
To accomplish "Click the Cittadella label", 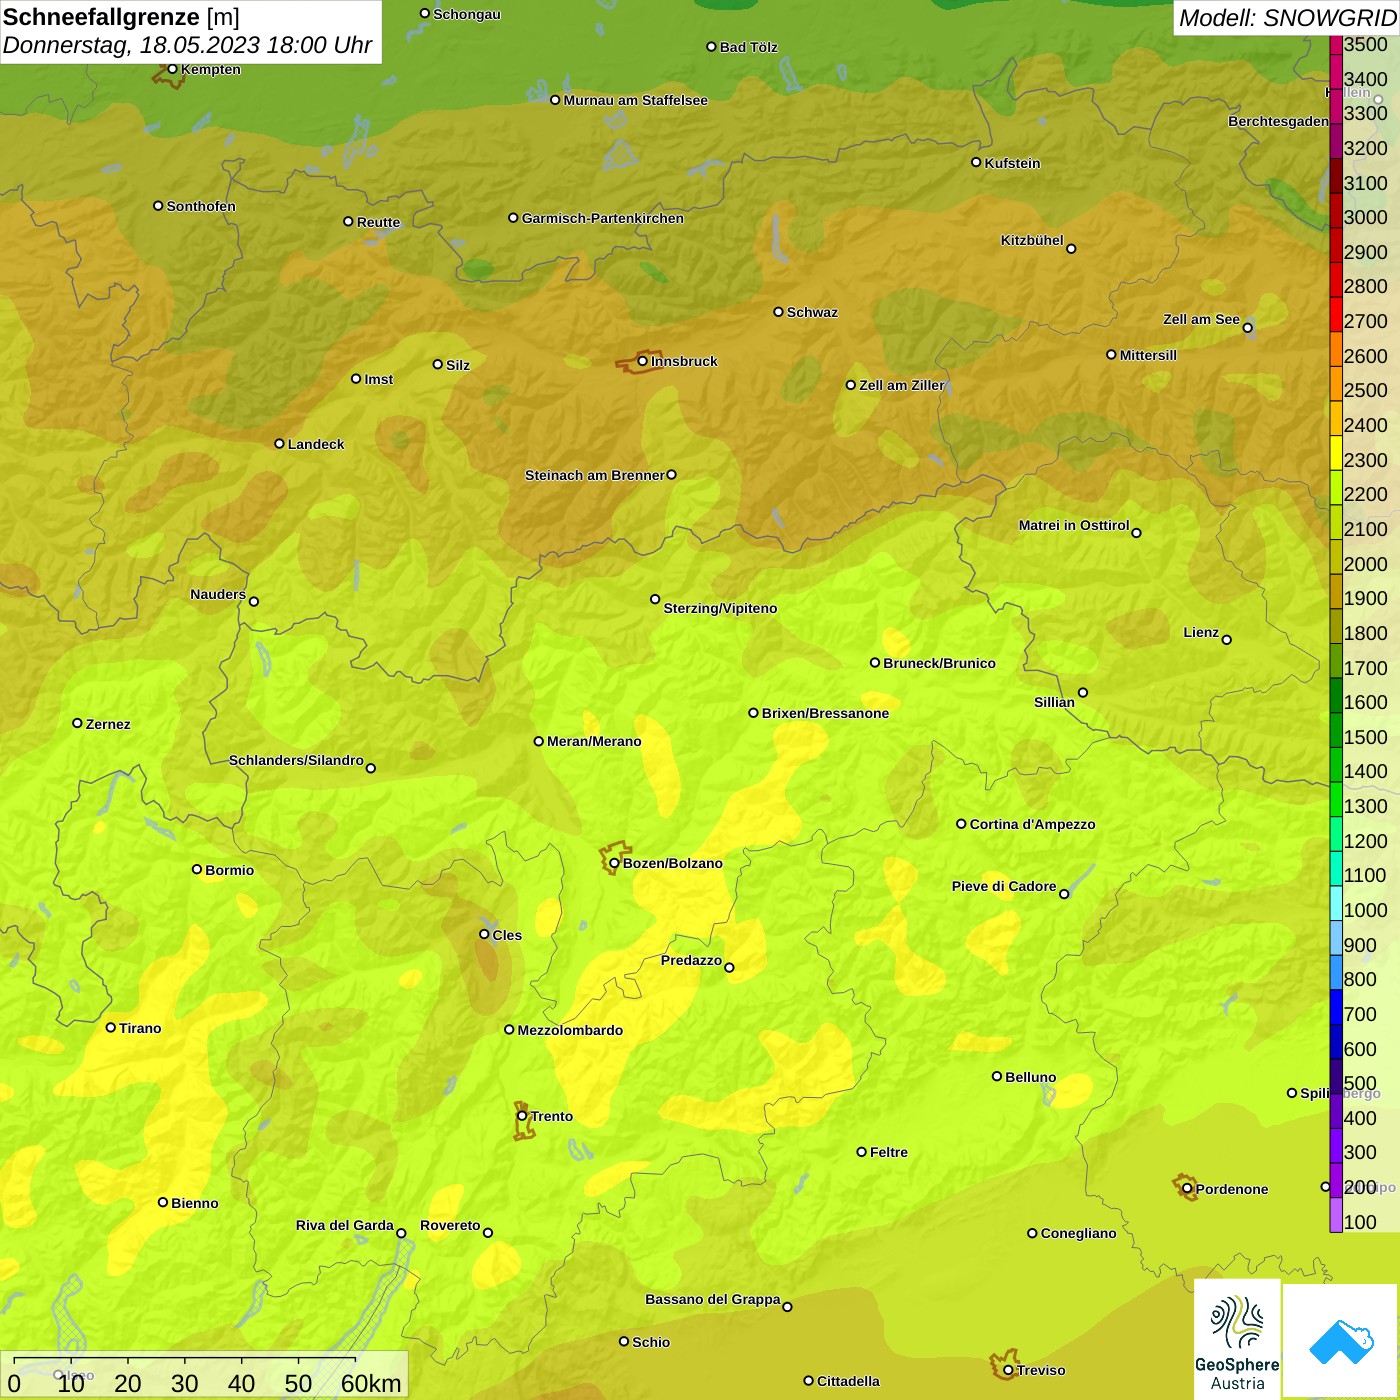I will click(848, 1381).
